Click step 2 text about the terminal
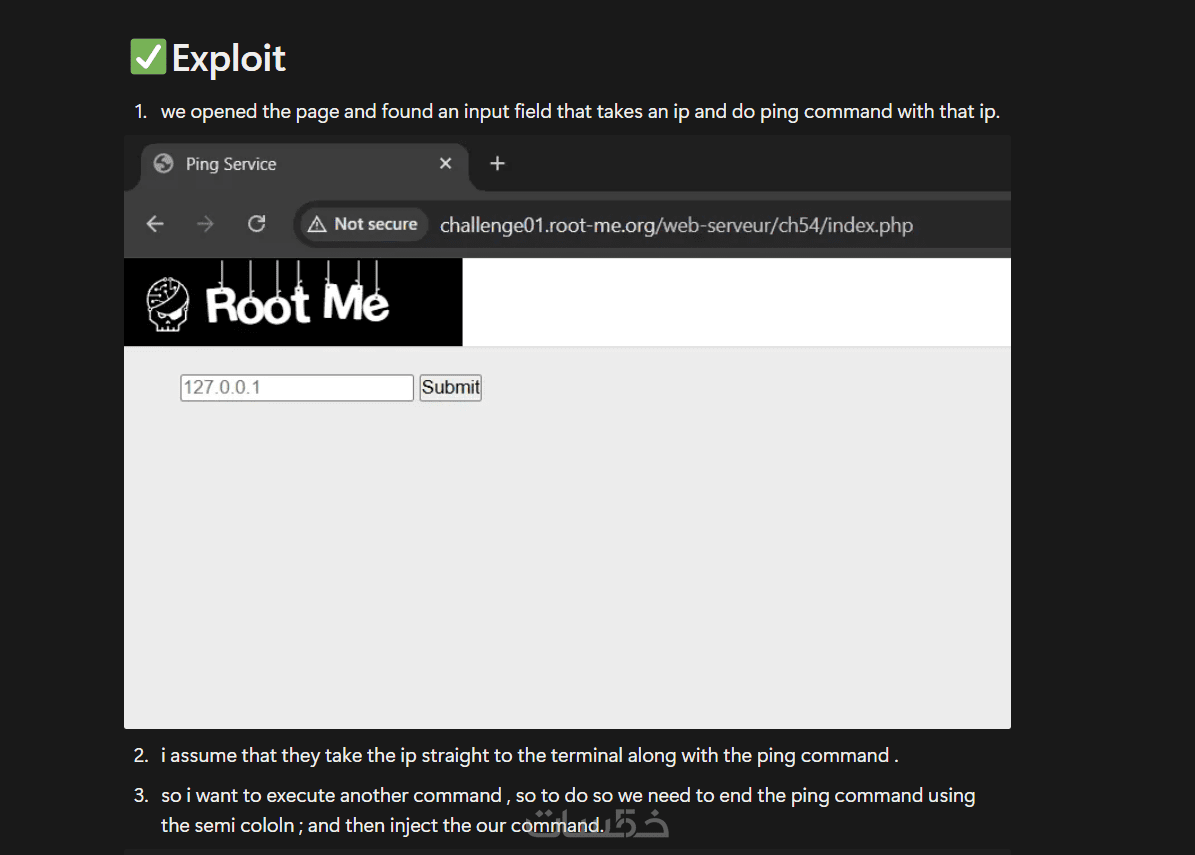Screen dimensions: 1195x855 click(529, 756)
